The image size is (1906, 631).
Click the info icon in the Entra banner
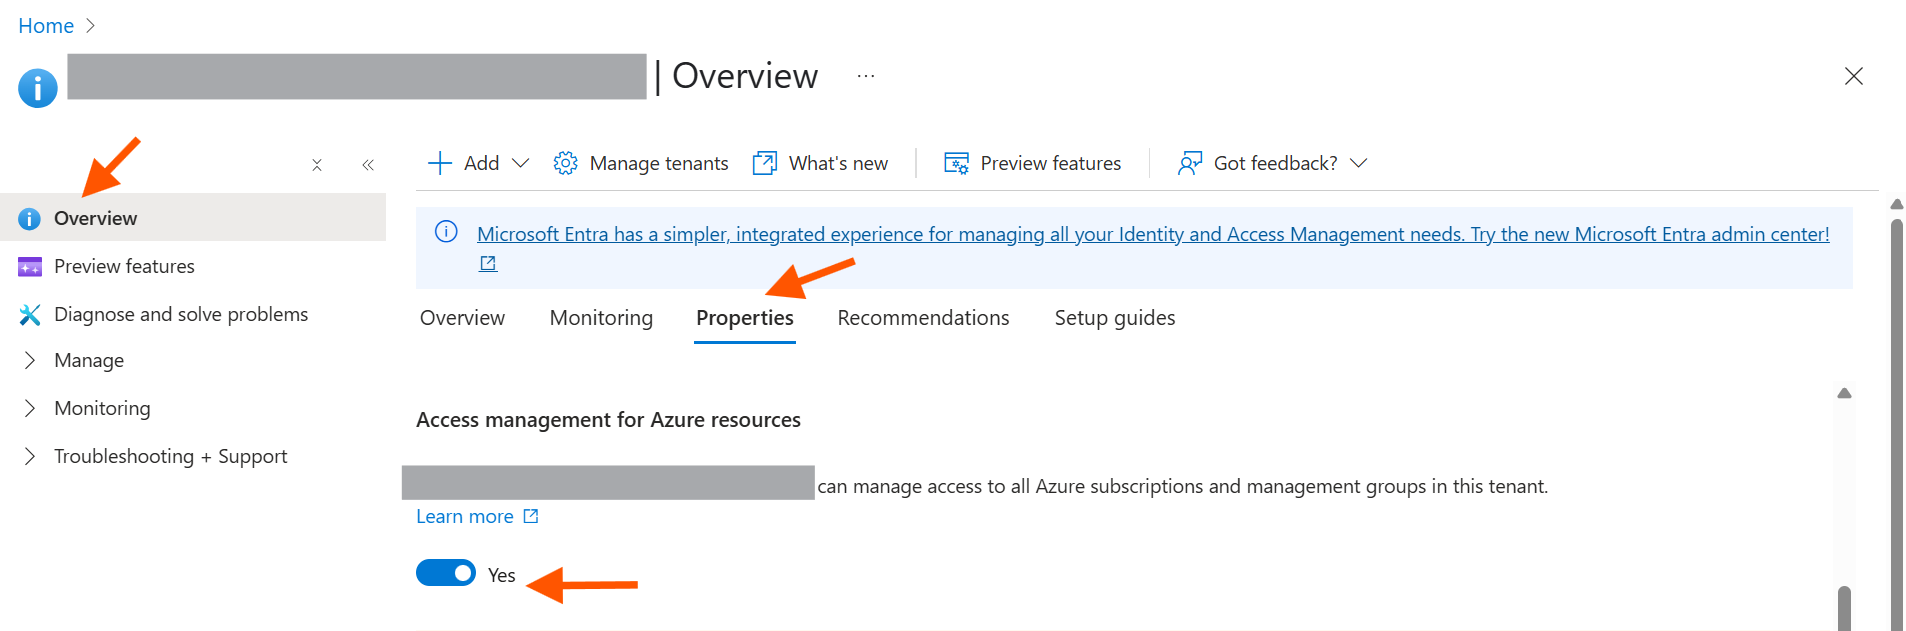coord(446,232)
